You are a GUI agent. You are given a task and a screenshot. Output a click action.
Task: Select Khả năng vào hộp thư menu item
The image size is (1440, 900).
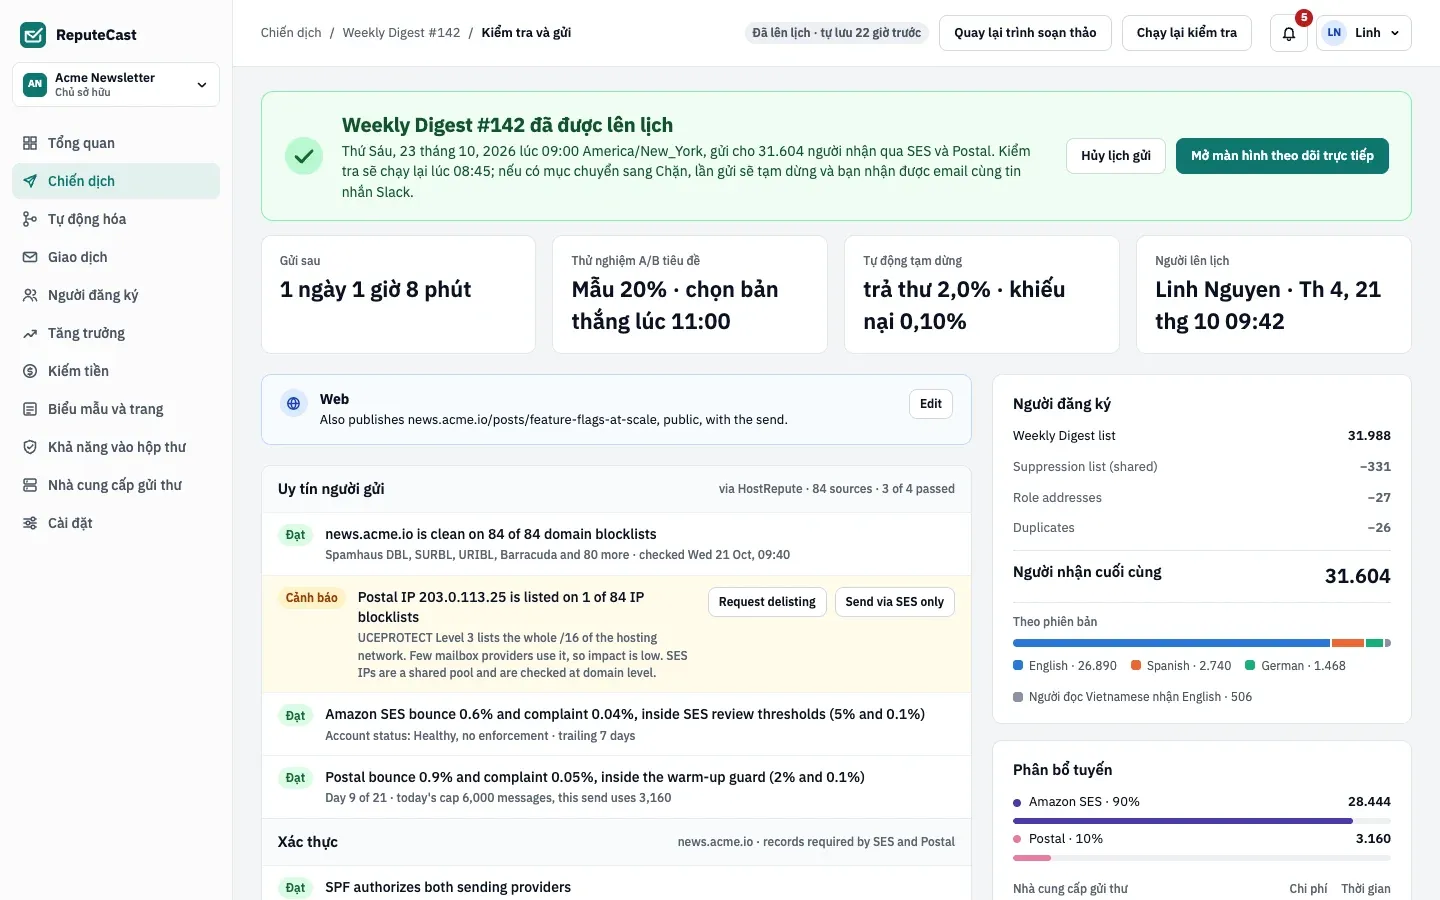116,447
